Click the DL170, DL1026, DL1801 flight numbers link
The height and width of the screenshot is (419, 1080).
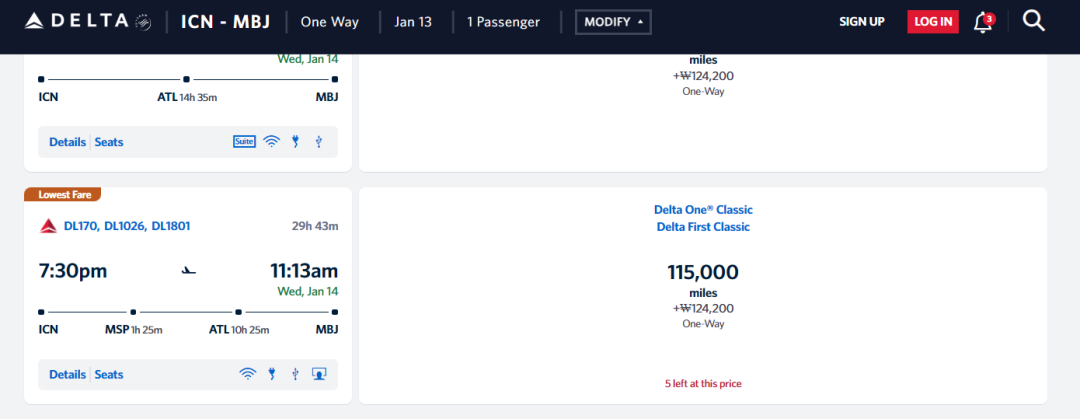pos(126,226)
